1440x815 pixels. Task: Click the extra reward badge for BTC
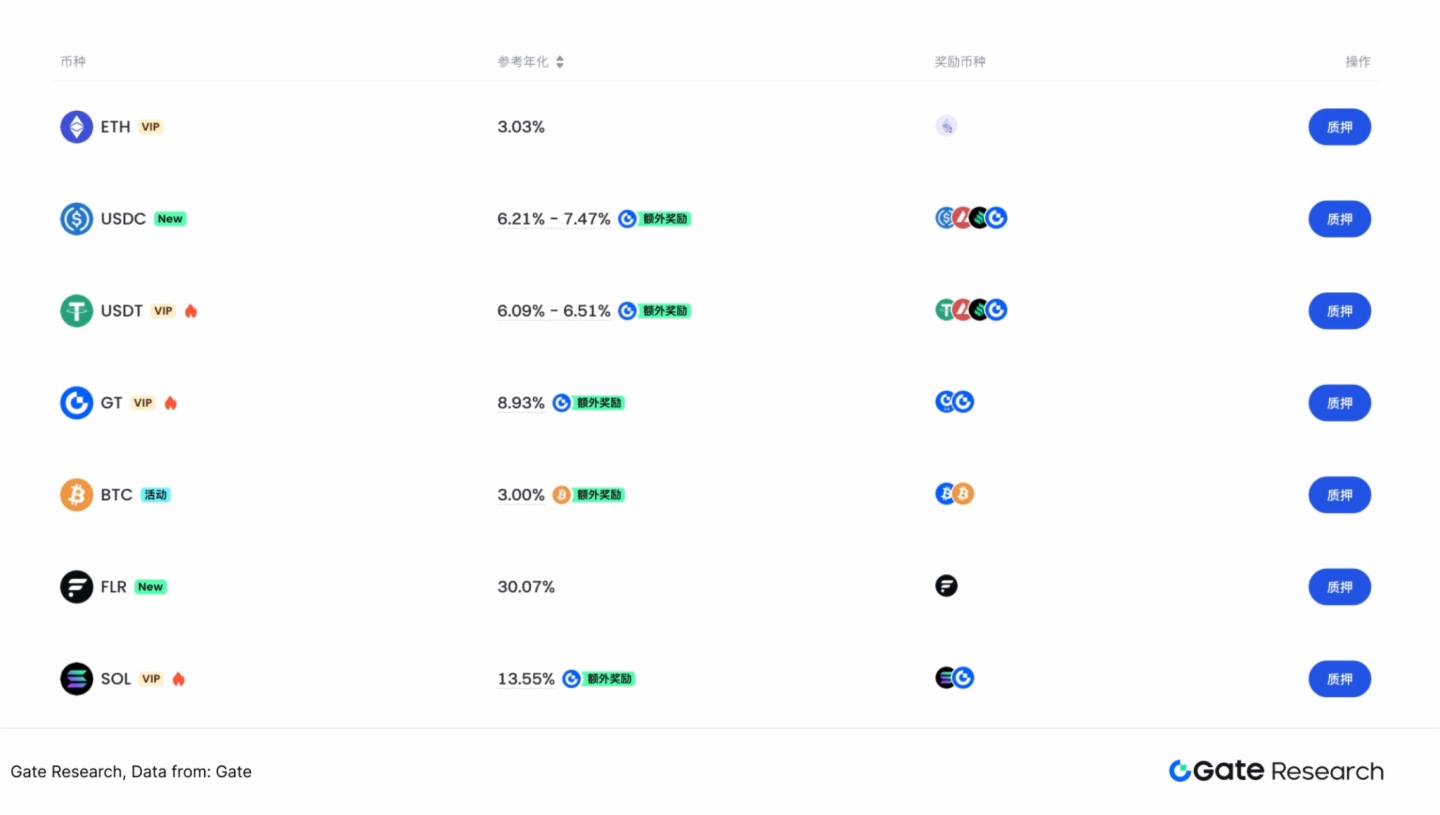[x=599, y=495]
